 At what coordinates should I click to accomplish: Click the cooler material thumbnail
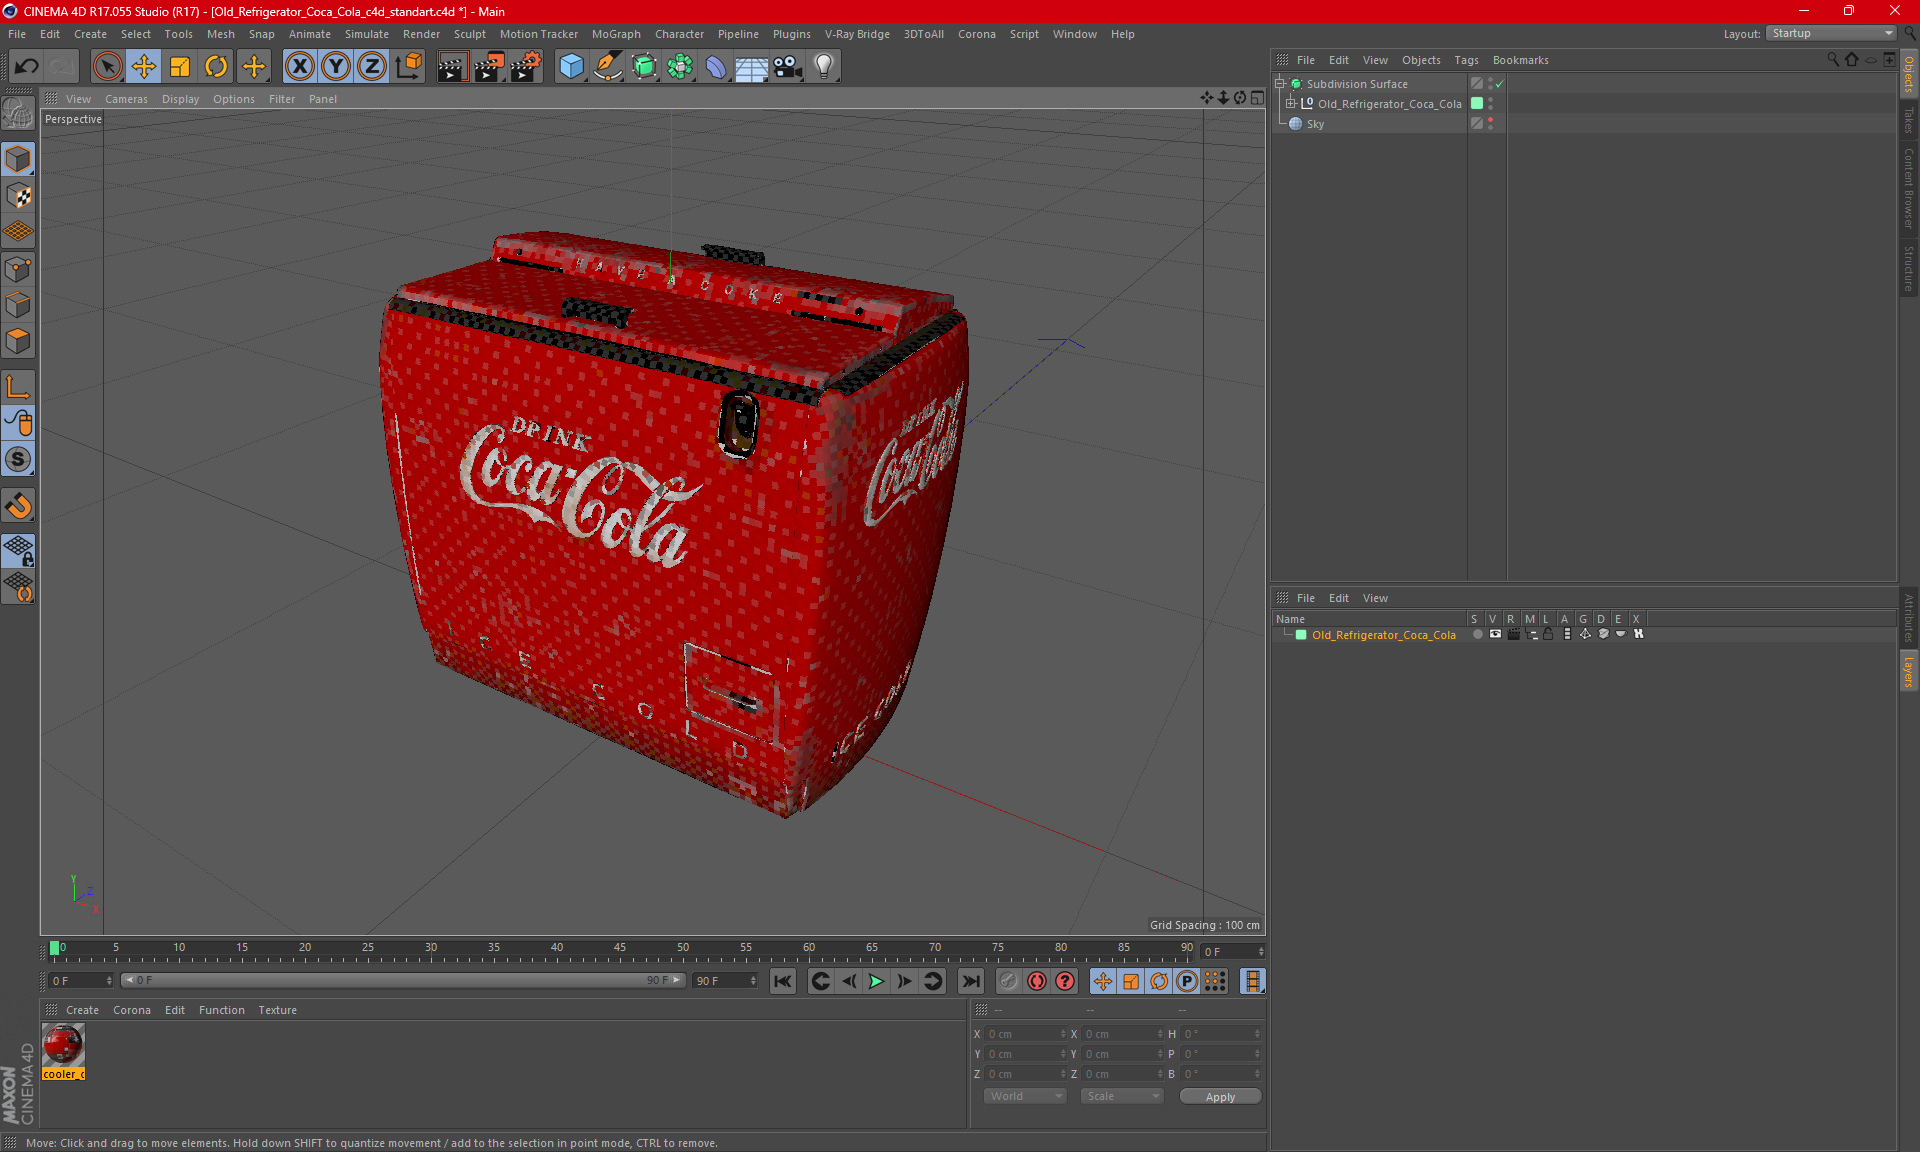click(x=63, y=1046)
